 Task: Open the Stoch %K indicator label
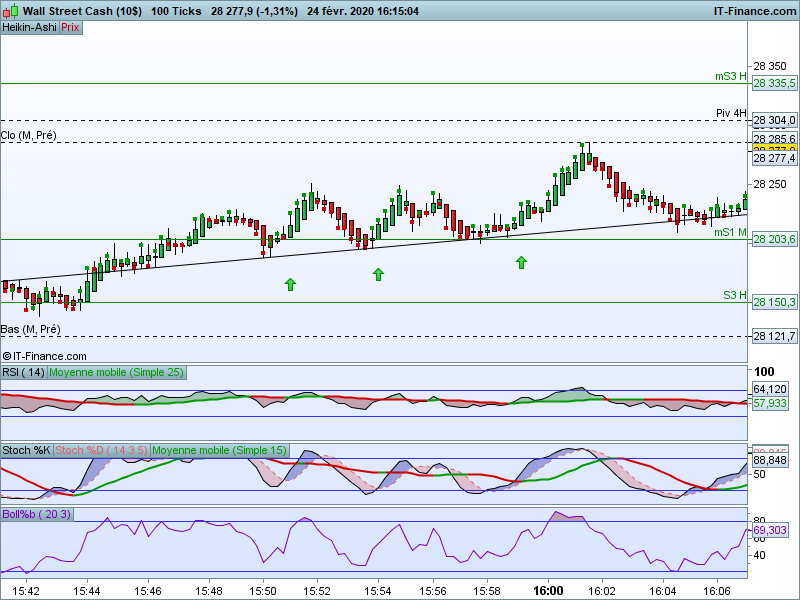(27, 451)
